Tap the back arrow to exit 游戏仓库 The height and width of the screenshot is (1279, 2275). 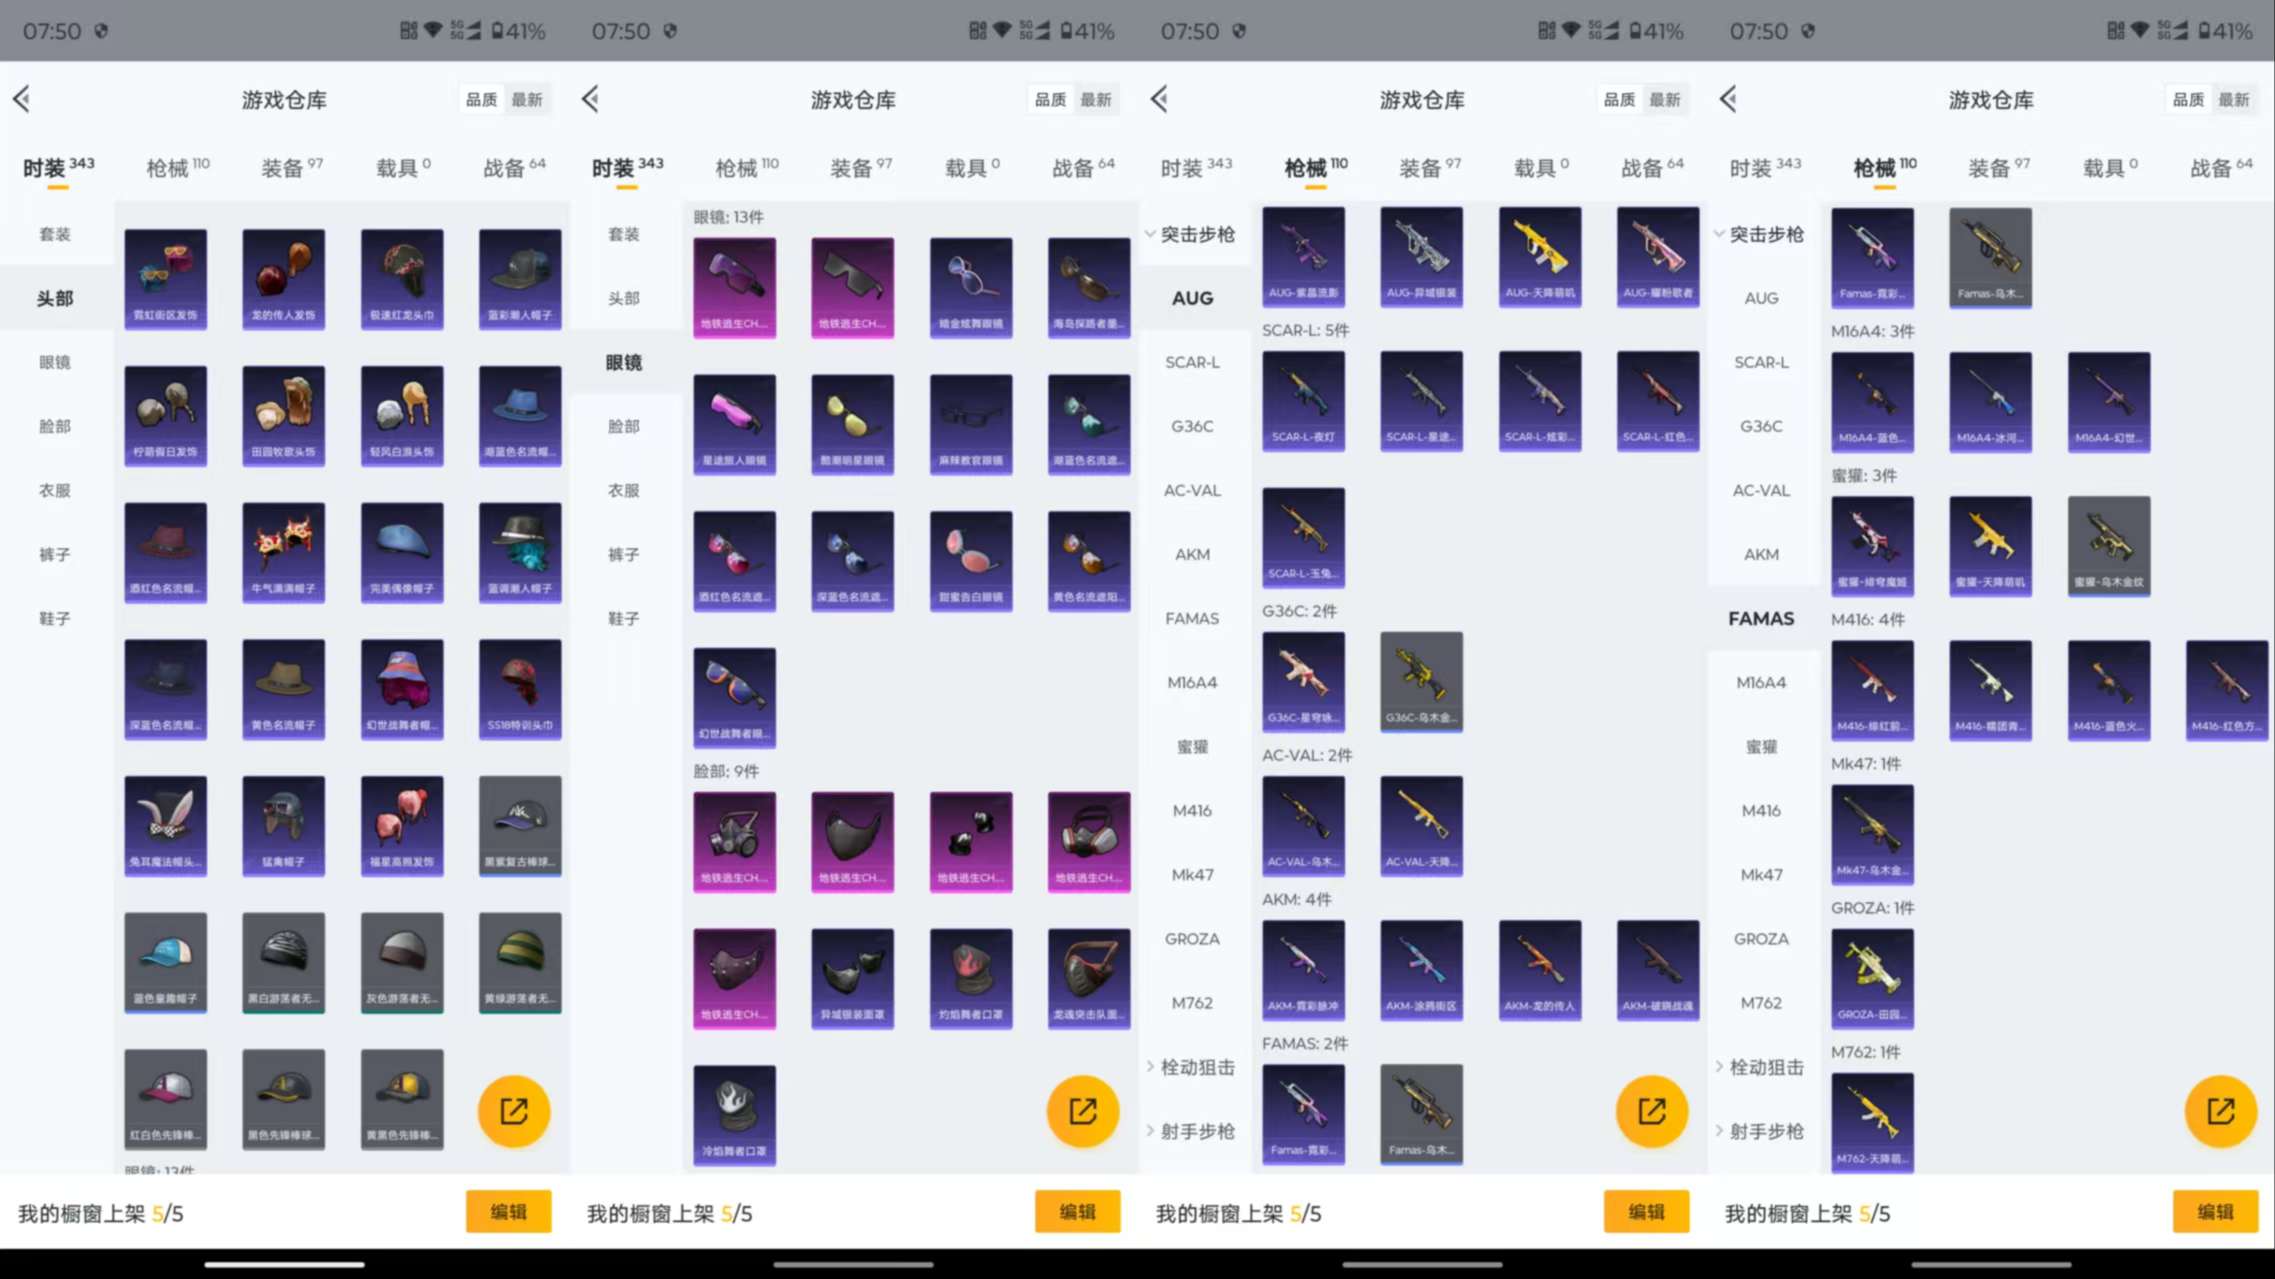(22, 99)
